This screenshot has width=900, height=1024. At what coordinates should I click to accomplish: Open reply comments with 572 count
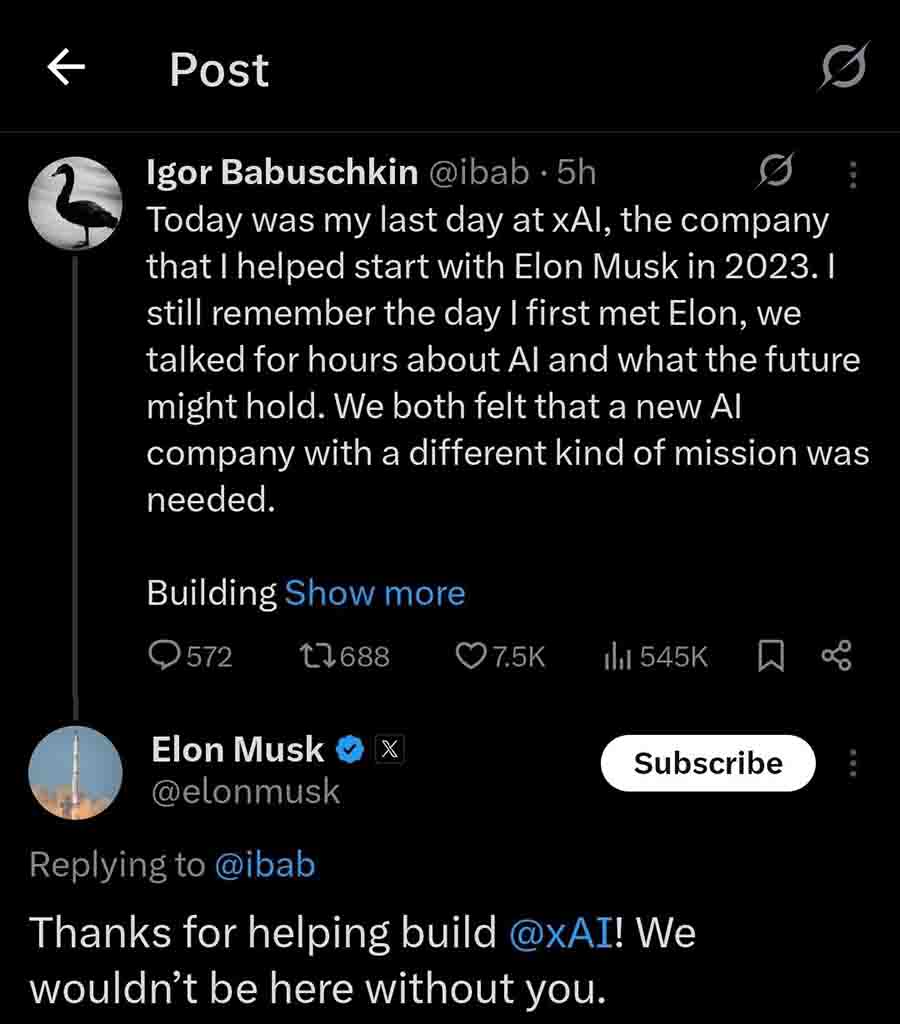[190, 656]
